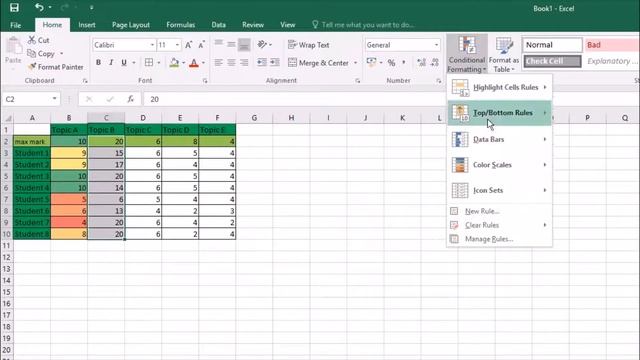
Task: Open the Icon Sets submenu
Action: 500,190
